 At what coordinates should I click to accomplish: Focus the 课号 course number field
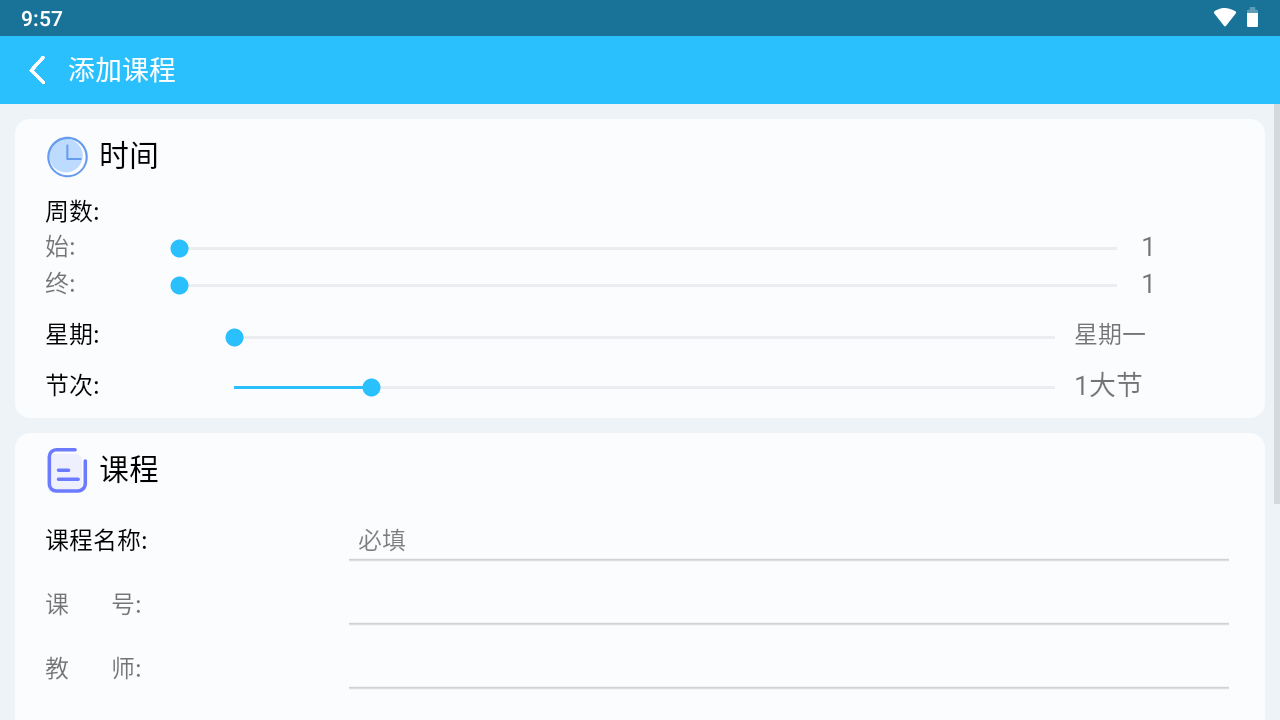(788, 605)
